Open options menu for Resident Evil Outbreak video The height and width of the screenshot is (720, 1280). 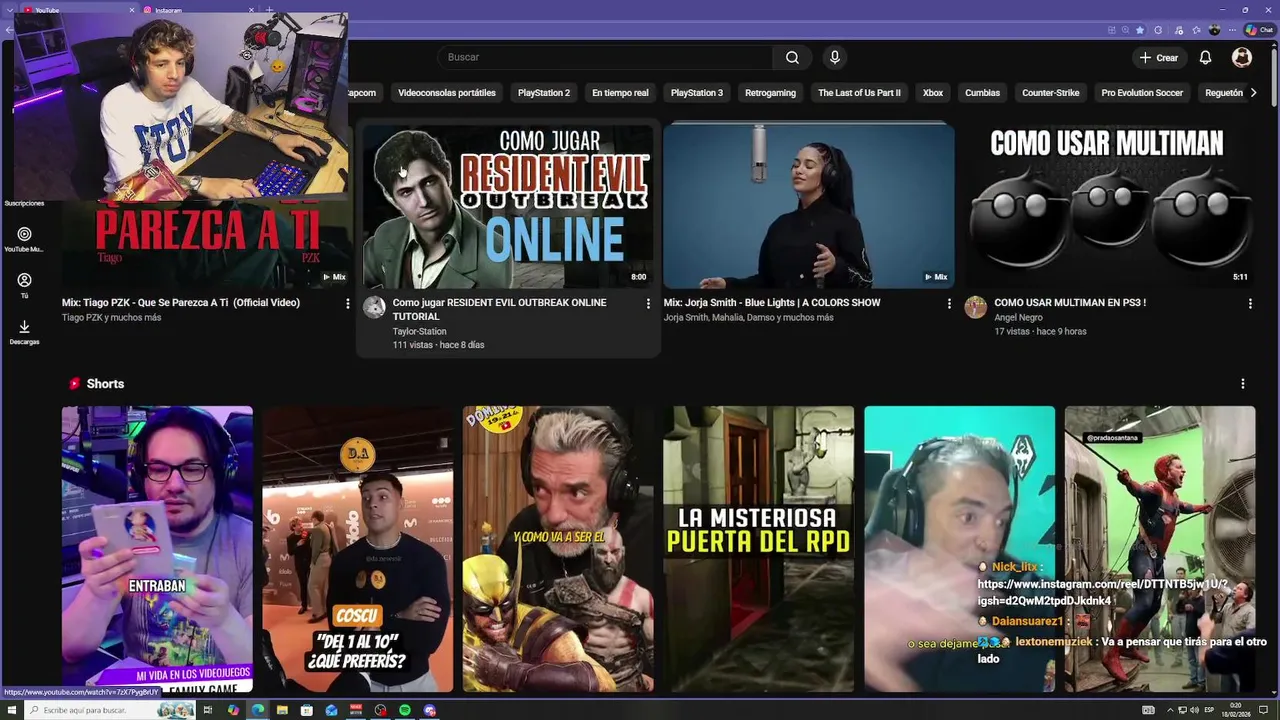tap(648, 303)
